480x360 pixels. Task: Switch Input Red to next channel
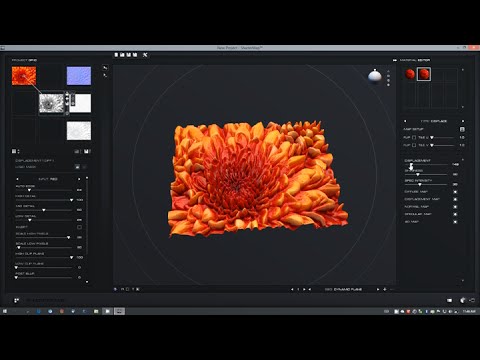[x=79, y=179]
